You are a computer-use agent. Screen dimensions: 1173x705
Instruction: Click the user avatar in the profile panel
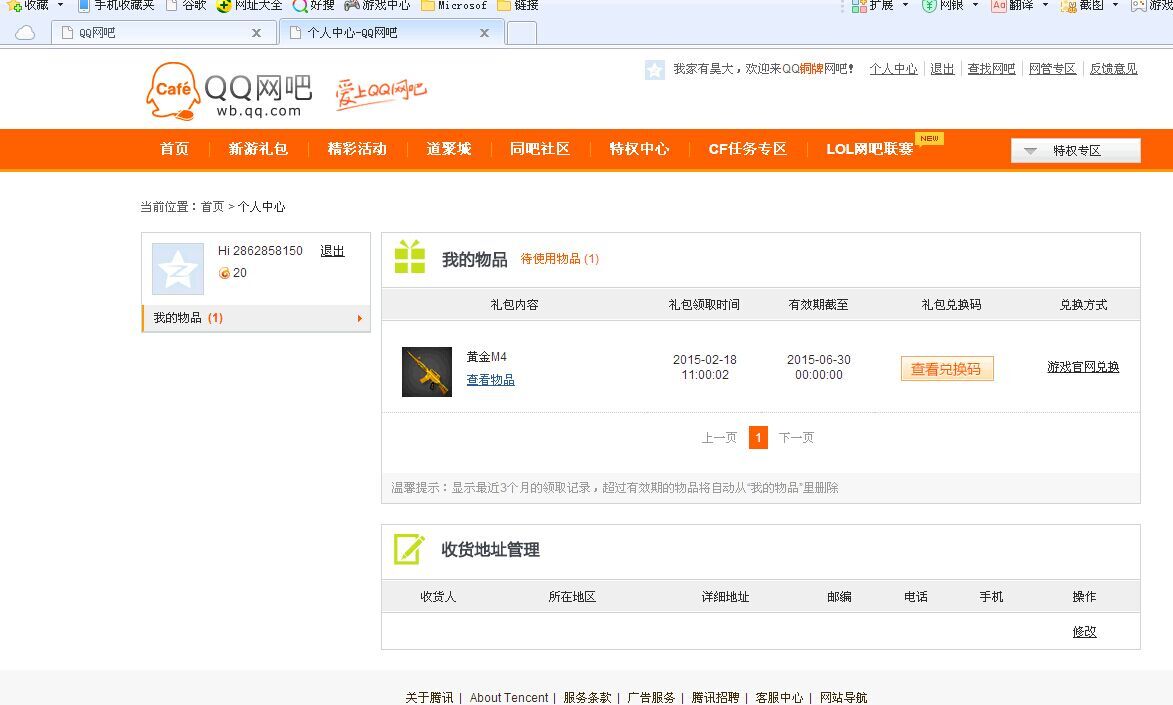click(178, 269)
